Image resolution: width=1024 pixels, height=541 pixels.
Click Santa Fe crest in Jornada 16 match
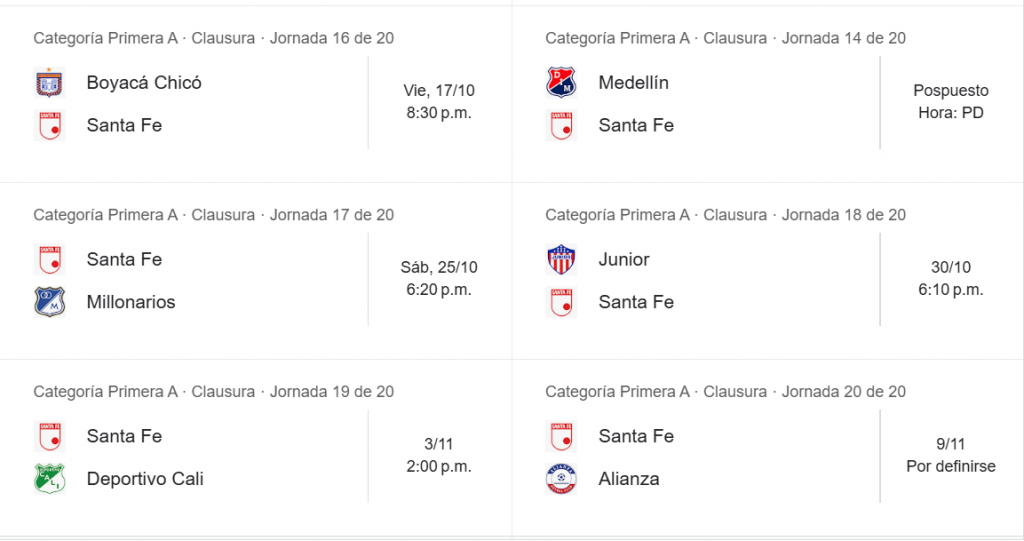(x=49, y=126)
